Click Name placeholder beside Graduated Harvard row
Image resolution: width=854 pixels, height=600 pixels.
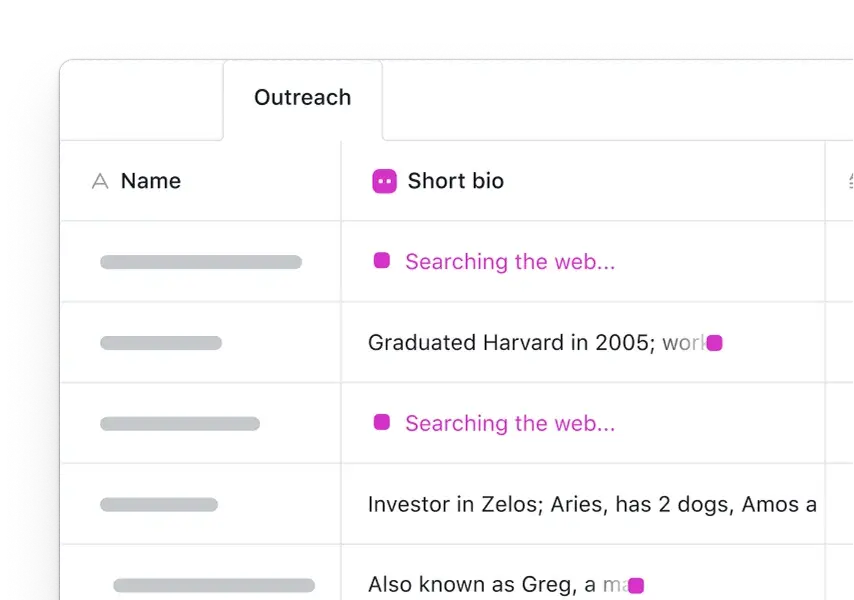(x=160, y=343)
